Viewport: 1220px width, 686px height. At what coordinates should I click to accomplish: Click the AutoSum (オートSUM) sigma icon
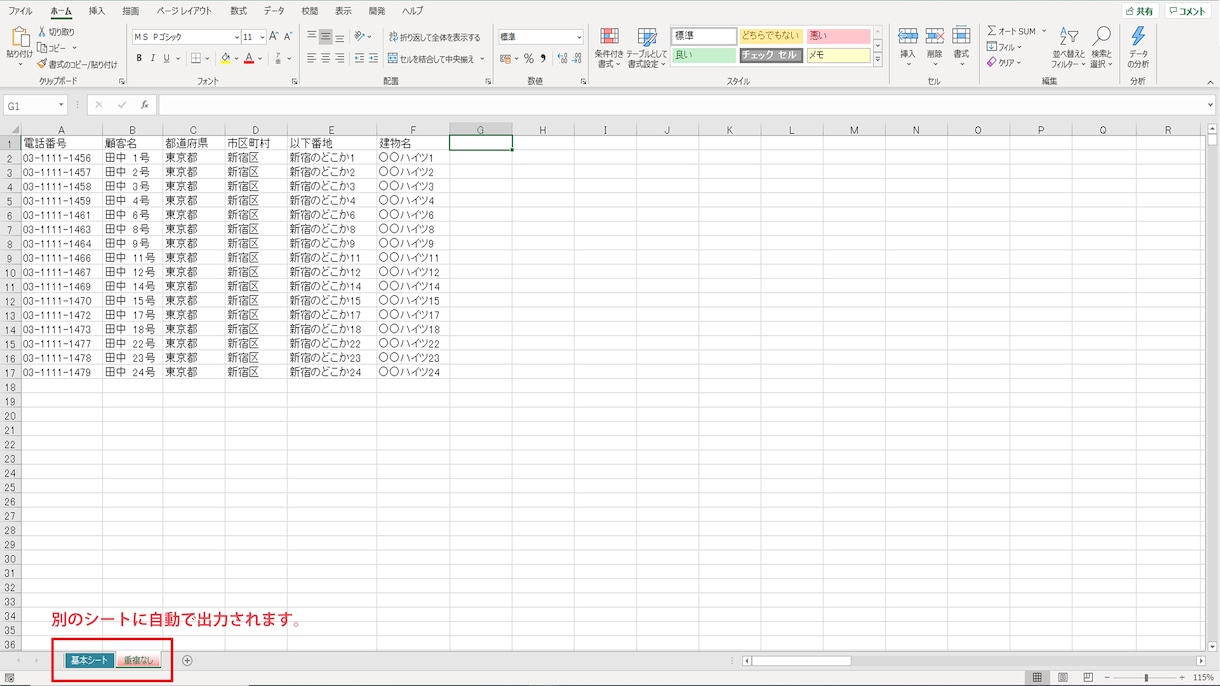point(992,31)
